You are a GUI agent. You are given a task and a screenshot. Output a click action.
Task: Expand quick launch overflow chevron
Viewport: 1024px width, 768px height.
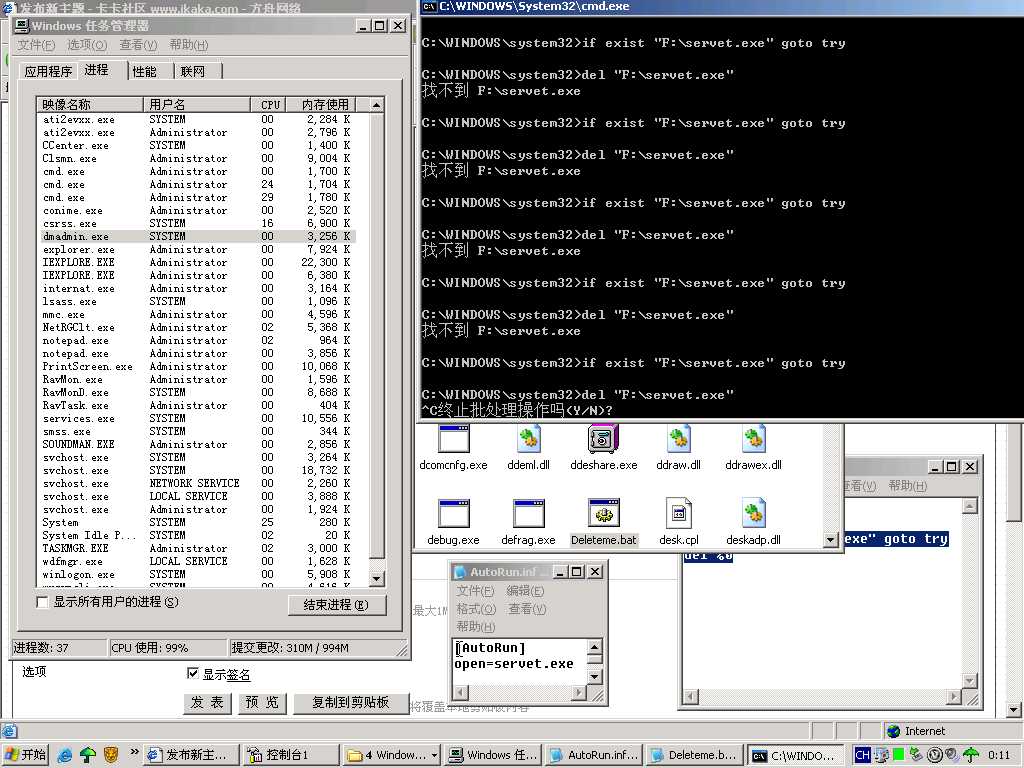pyautogui.click(x=134, y=752)
